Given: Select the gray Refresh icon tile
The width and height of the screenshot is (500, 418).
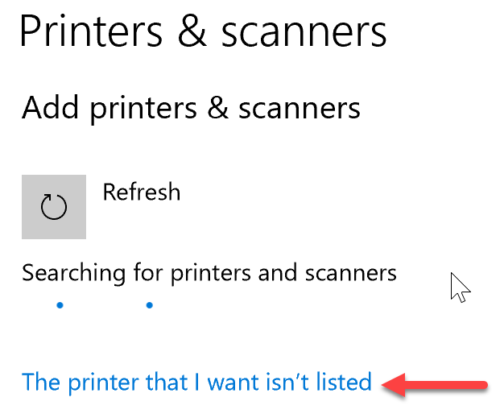Looking at the screenshot, I should [54, 207].
